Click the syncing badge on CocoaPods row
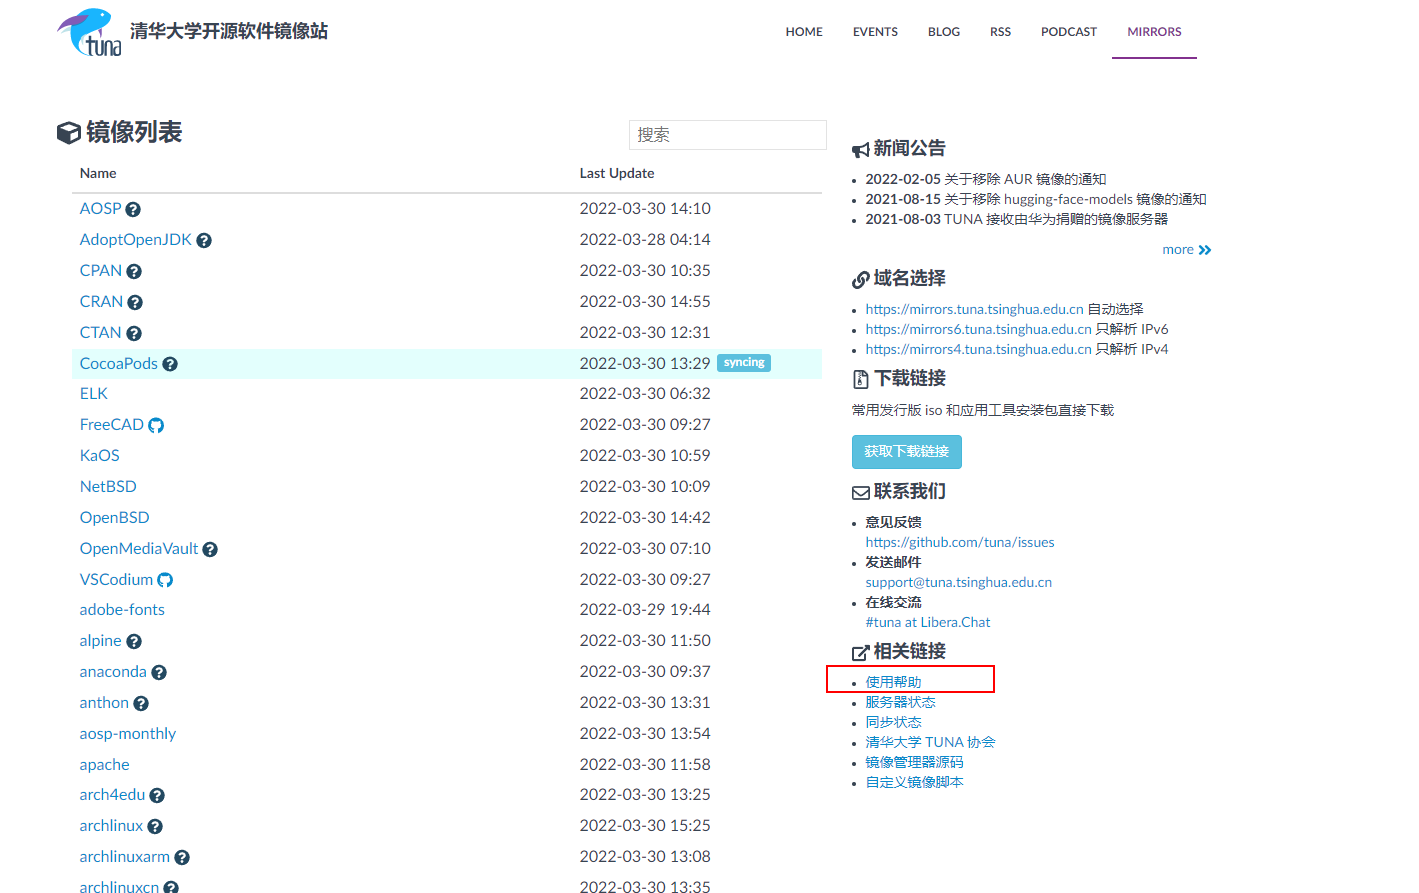Screen dimensions: 1419x893 pos(744,363)
